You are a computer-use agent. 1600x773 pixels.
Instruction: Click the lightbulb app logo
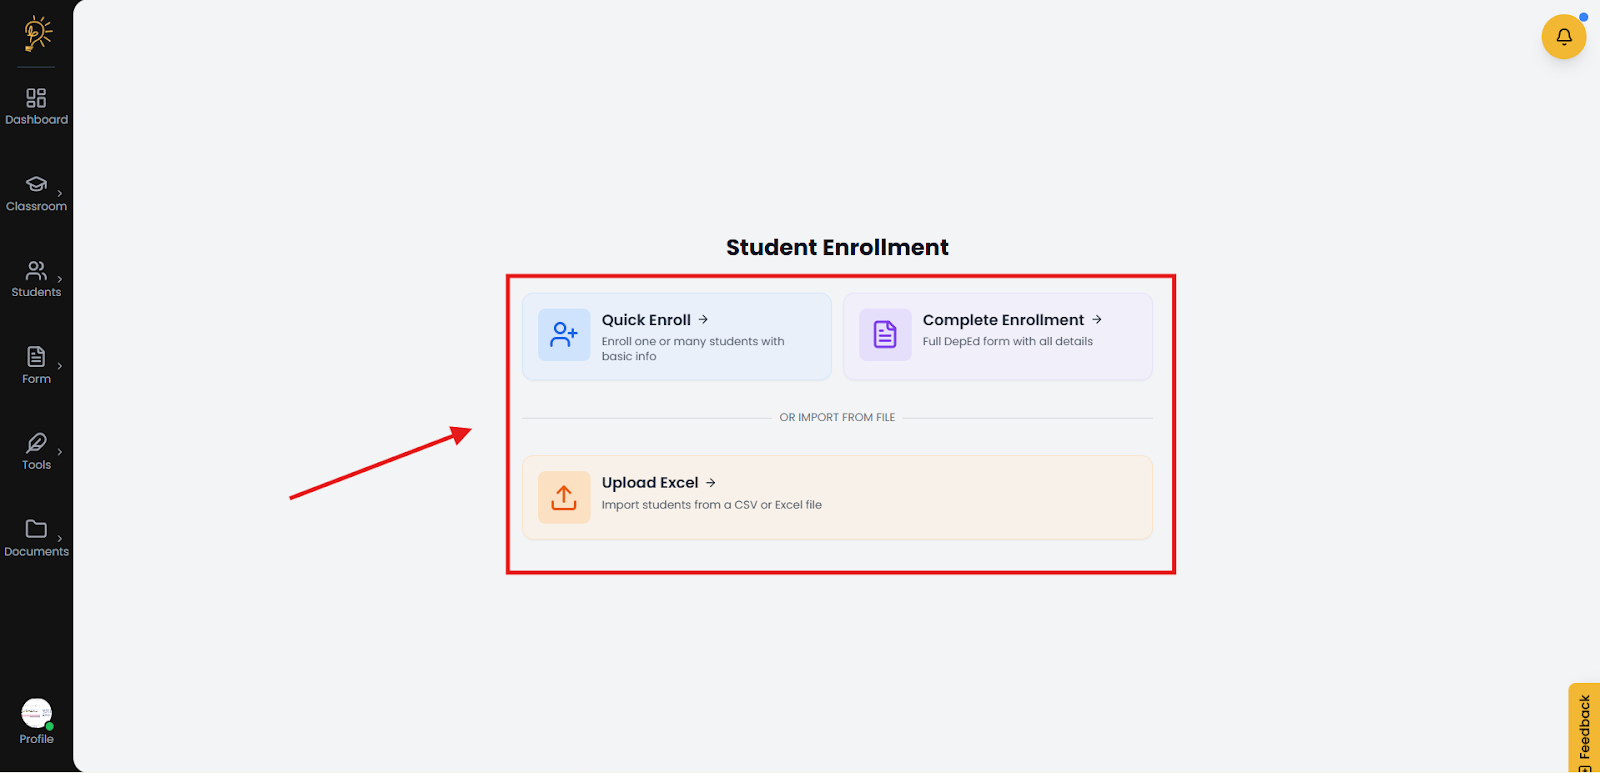coord(37,33)
